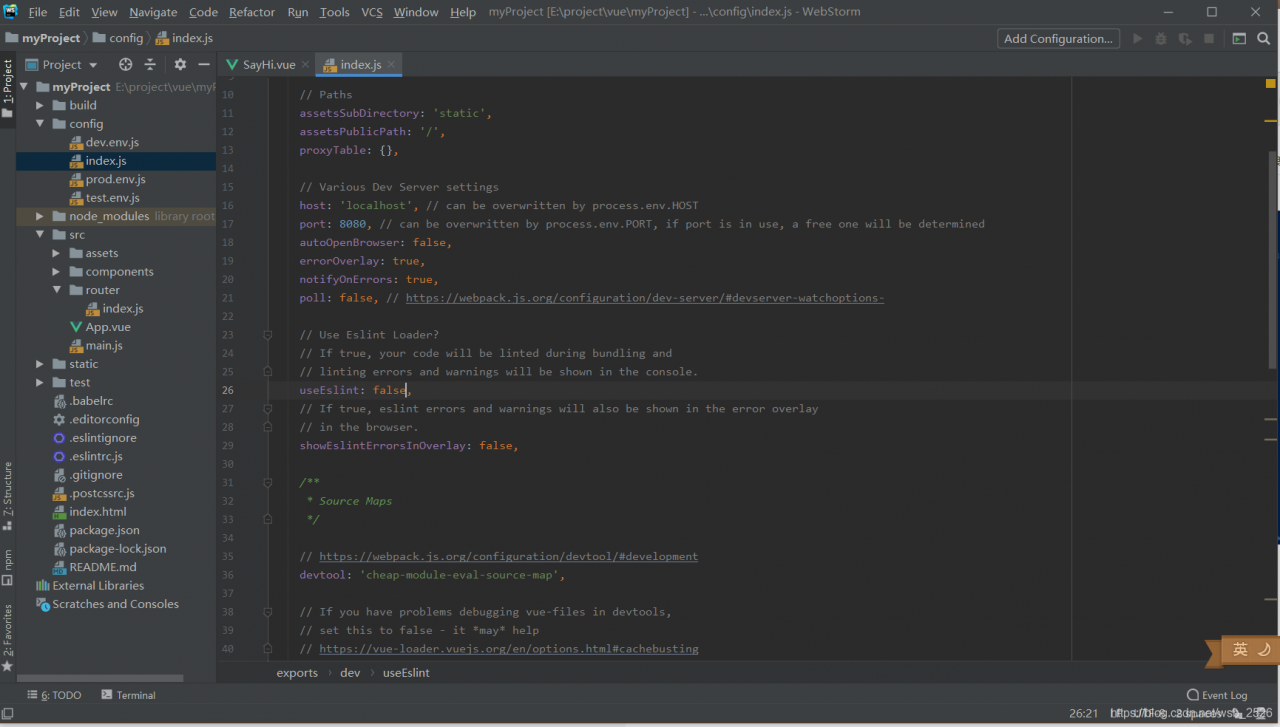Screen dimensions: 1280x727
Task: Toggle the 2: Favorites tool window
Action: click(x=7, y=636)
